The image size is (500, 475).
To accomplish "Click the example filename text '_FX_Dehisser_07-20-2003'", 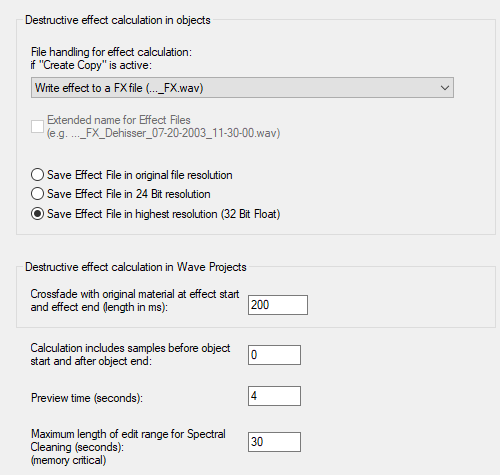I will pos(151,133).
